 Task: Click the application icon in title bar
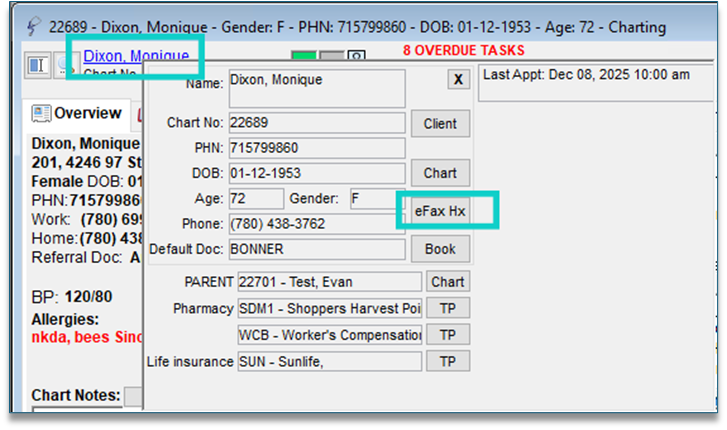click(34, 22)
